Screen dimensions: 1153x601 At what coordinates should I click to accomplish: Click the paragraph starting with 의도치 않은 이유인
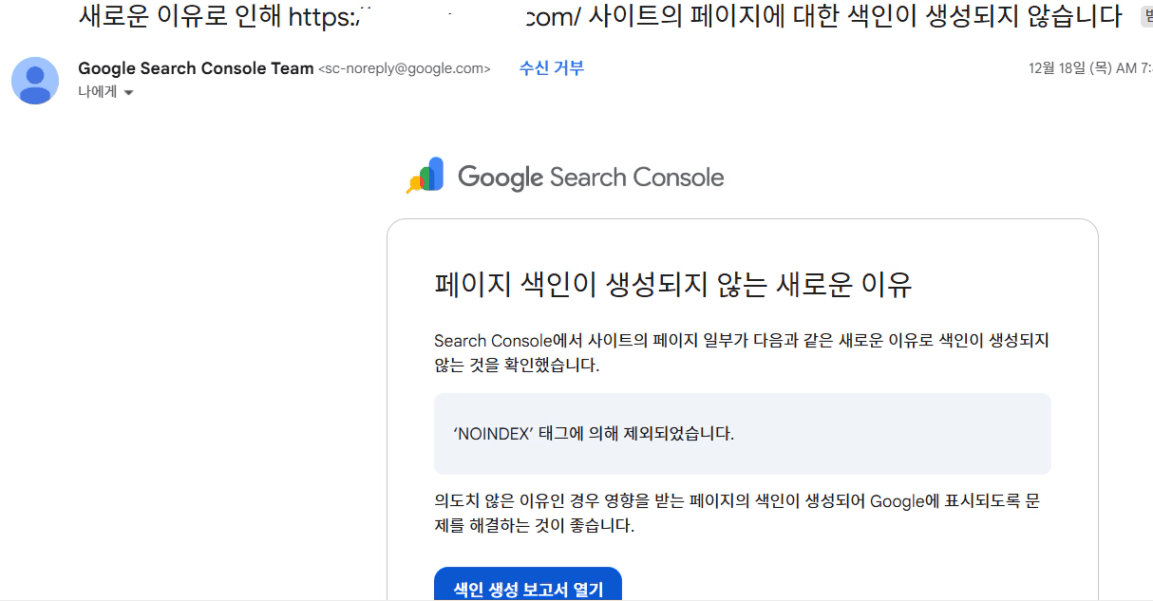click(737, 512)
